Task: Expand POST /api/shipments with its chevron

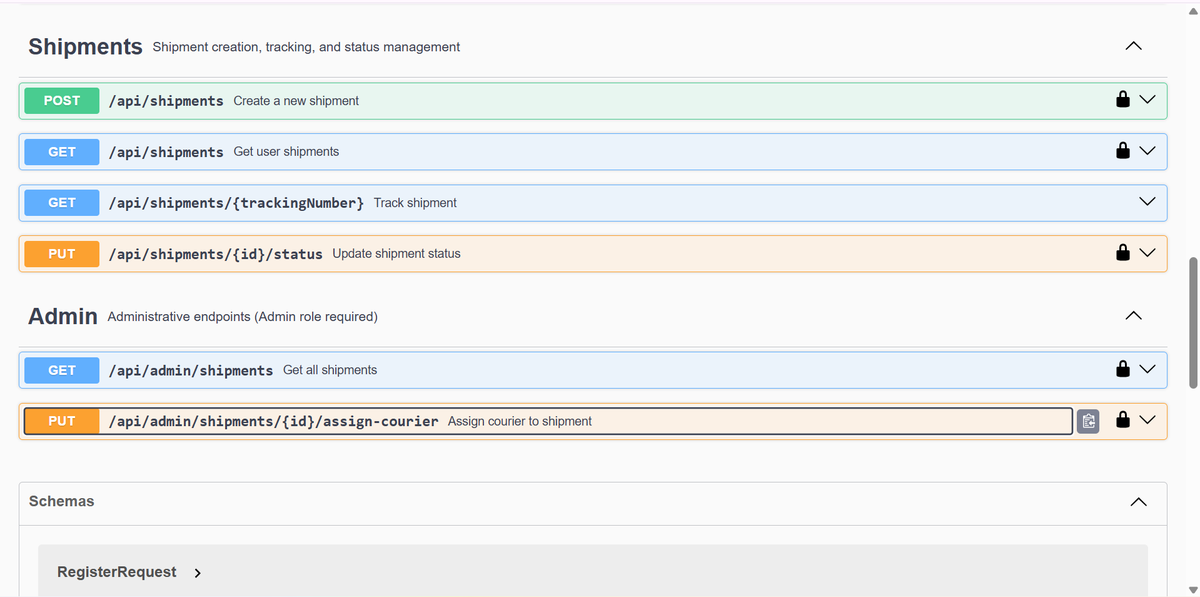Action: (x=1147, y=100)
